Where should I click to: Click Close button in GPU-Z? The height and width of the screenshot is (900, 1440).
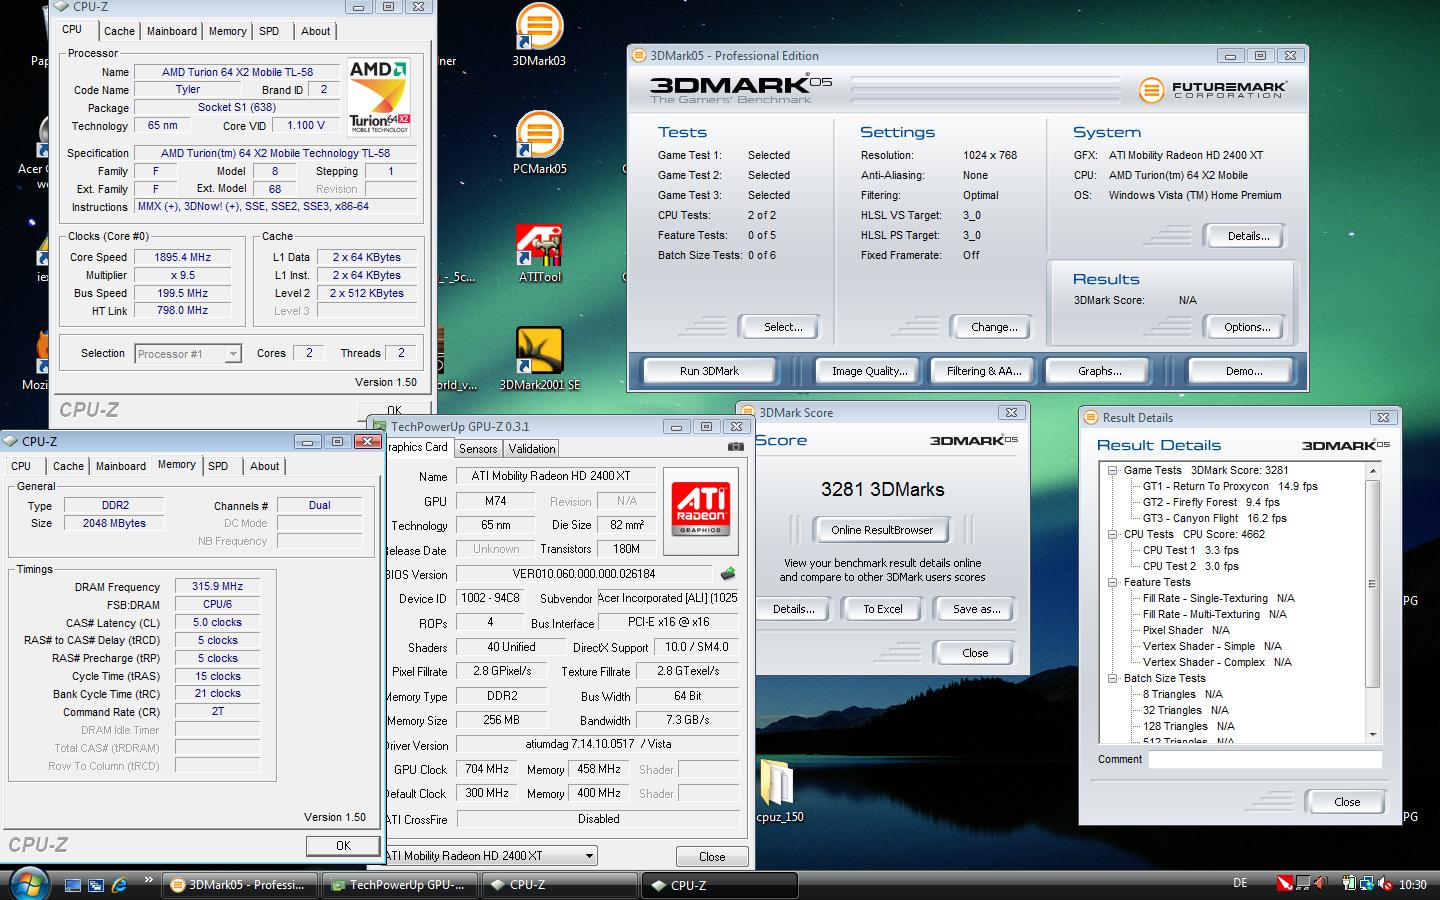tap(712, 857)
